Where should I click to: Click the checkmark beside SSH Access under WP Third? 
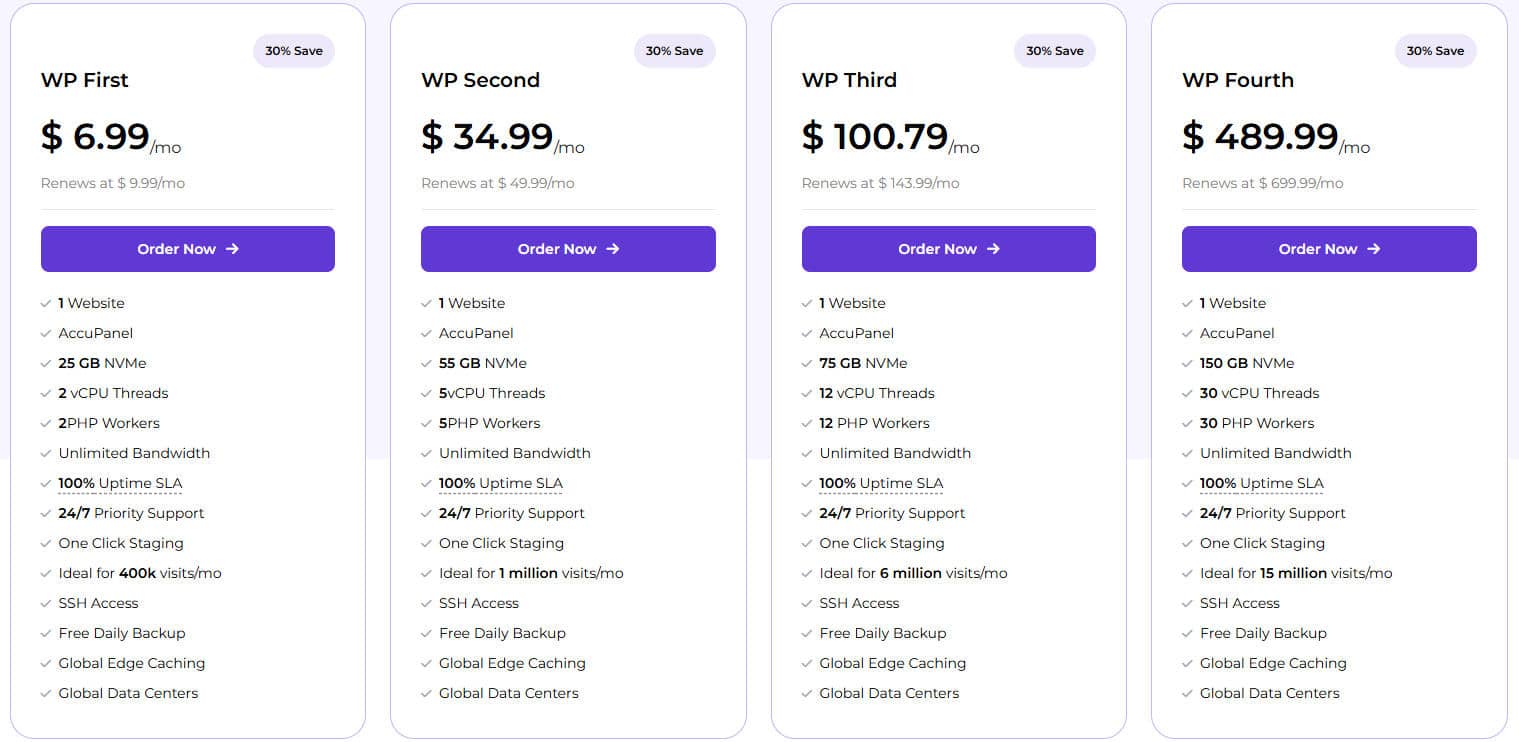tap(808, 603)
